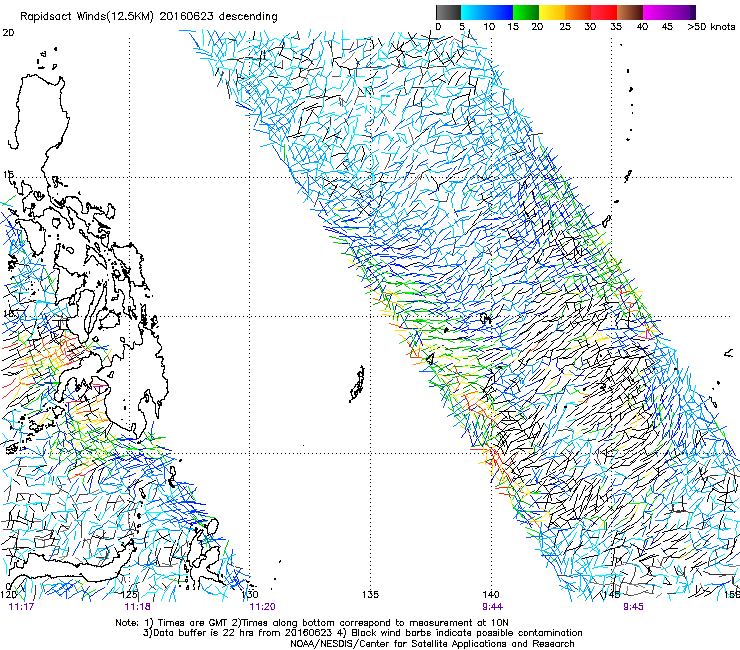The image size is (740, 650).
Task: Click the title text 'Rapidscat Winds(12.5KM)'
Action: pos(86,17)
